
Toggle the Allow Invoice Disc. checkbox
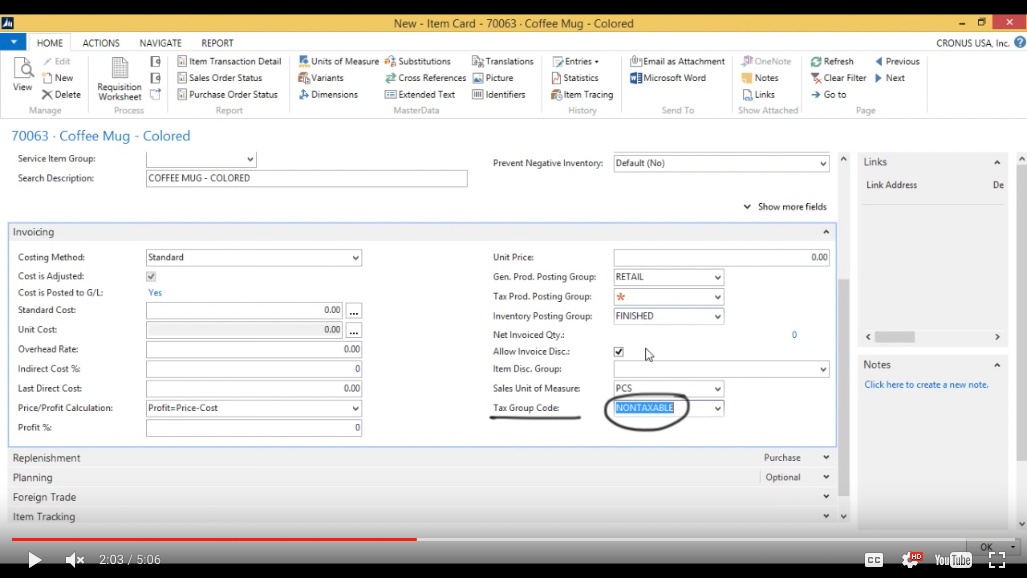pyautogui.click(x=618, y=351)
